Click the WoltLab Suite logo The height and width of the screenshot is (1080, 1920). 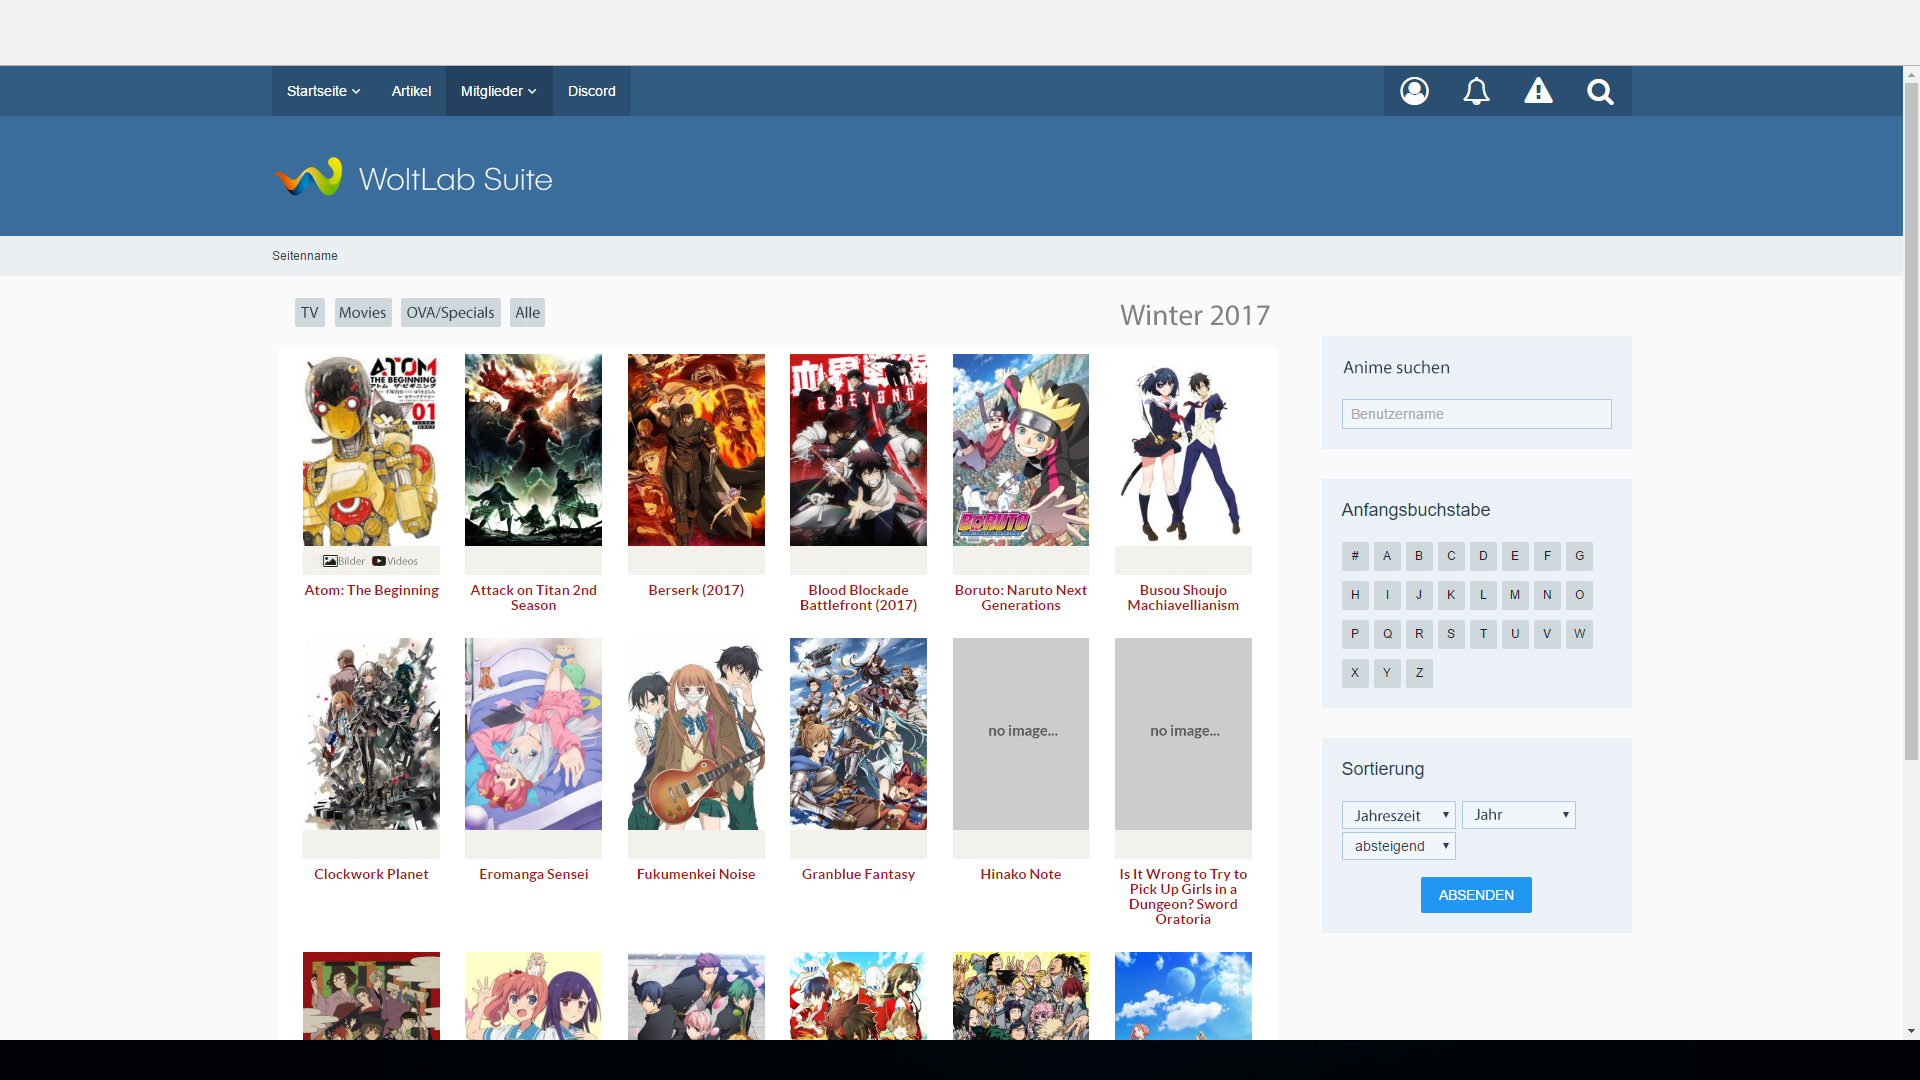coord(413,178)
